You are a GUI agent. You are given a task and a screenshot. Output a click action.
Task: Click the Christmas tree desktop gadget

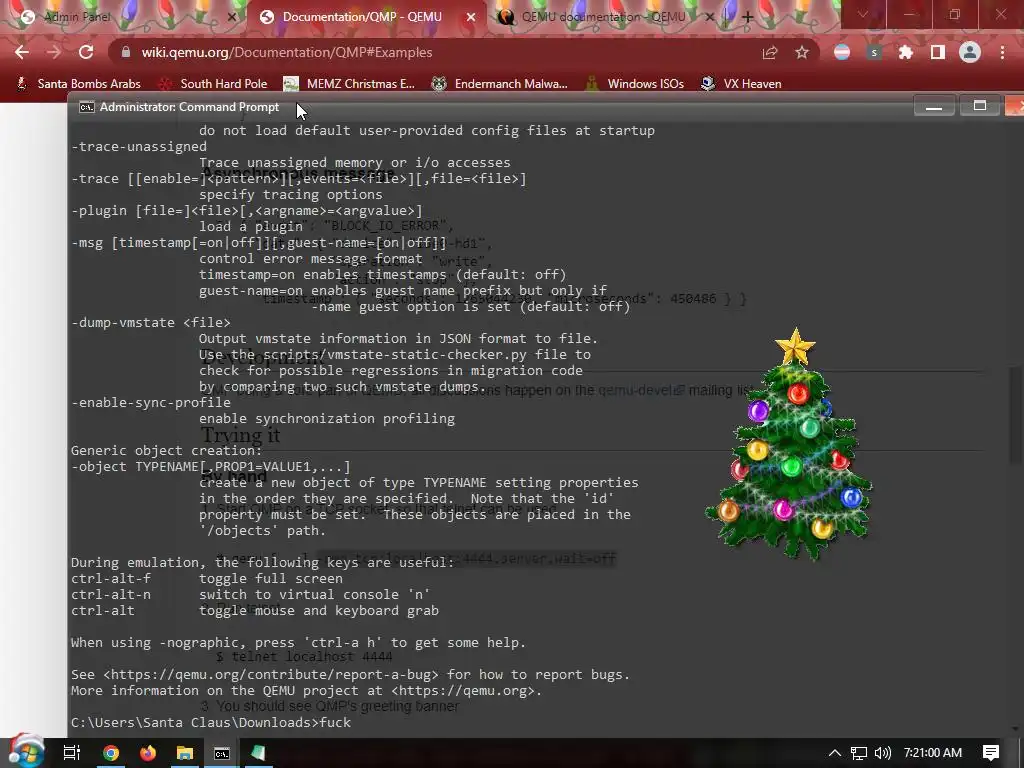pyautogui.click(x=790, y=444)
